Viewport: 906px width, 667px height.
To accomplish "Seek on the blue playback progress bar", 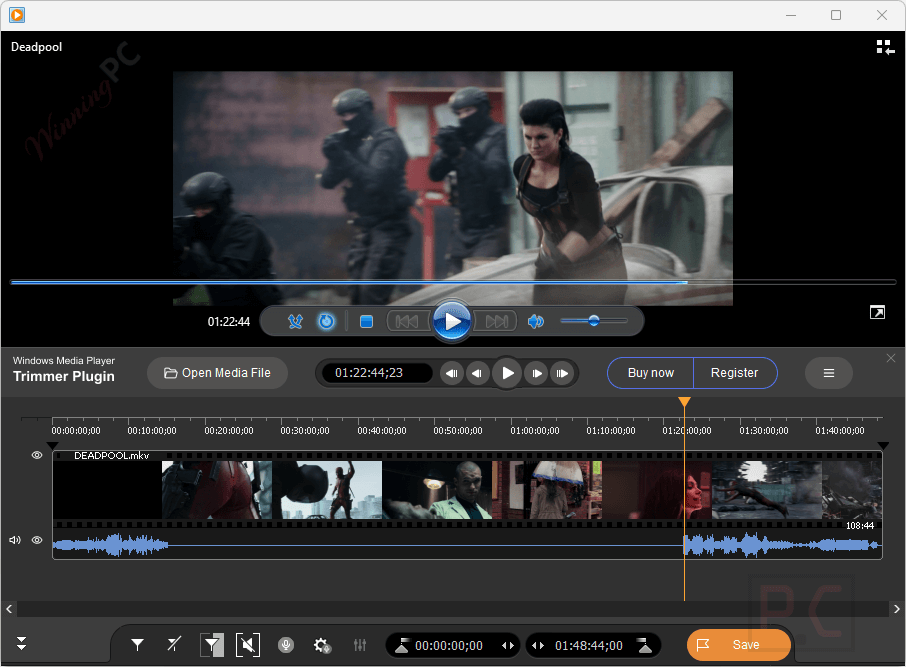I will tap(452, 283).
